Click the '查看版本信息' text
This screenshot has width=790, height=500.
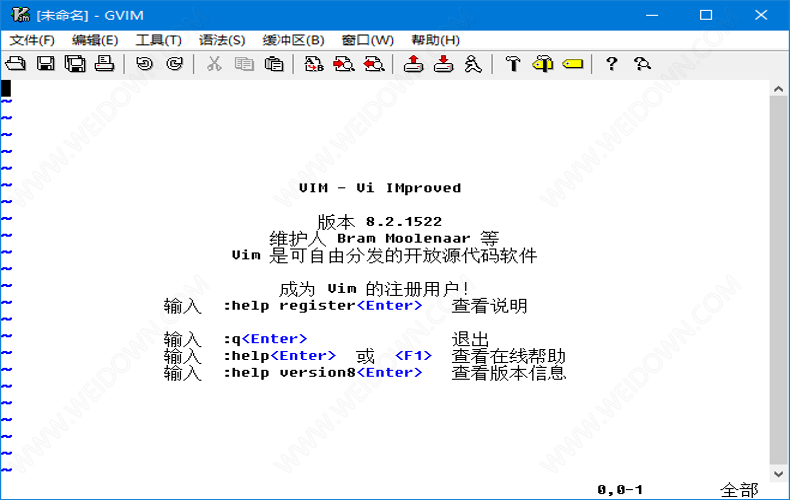coord(508,372)
